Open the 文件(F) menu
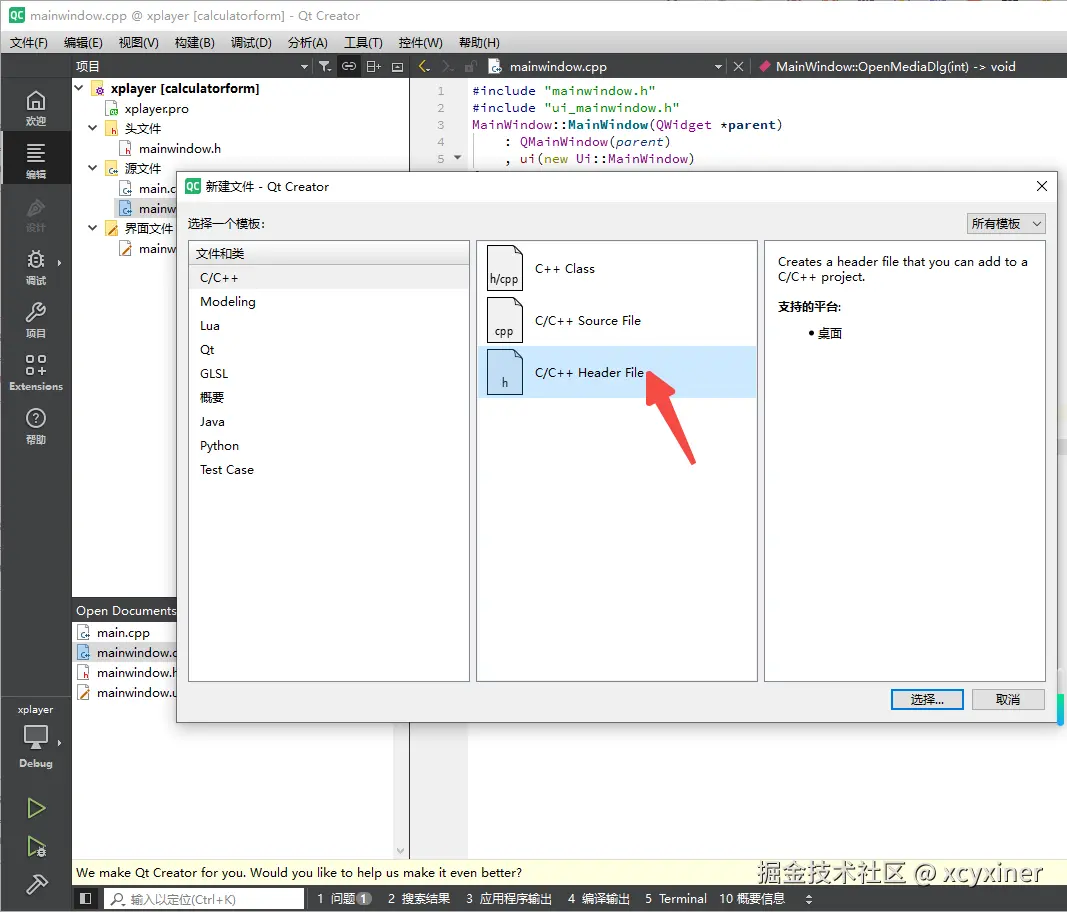Viewport: 1067px width, 912px height. click(x=29, y=42)
